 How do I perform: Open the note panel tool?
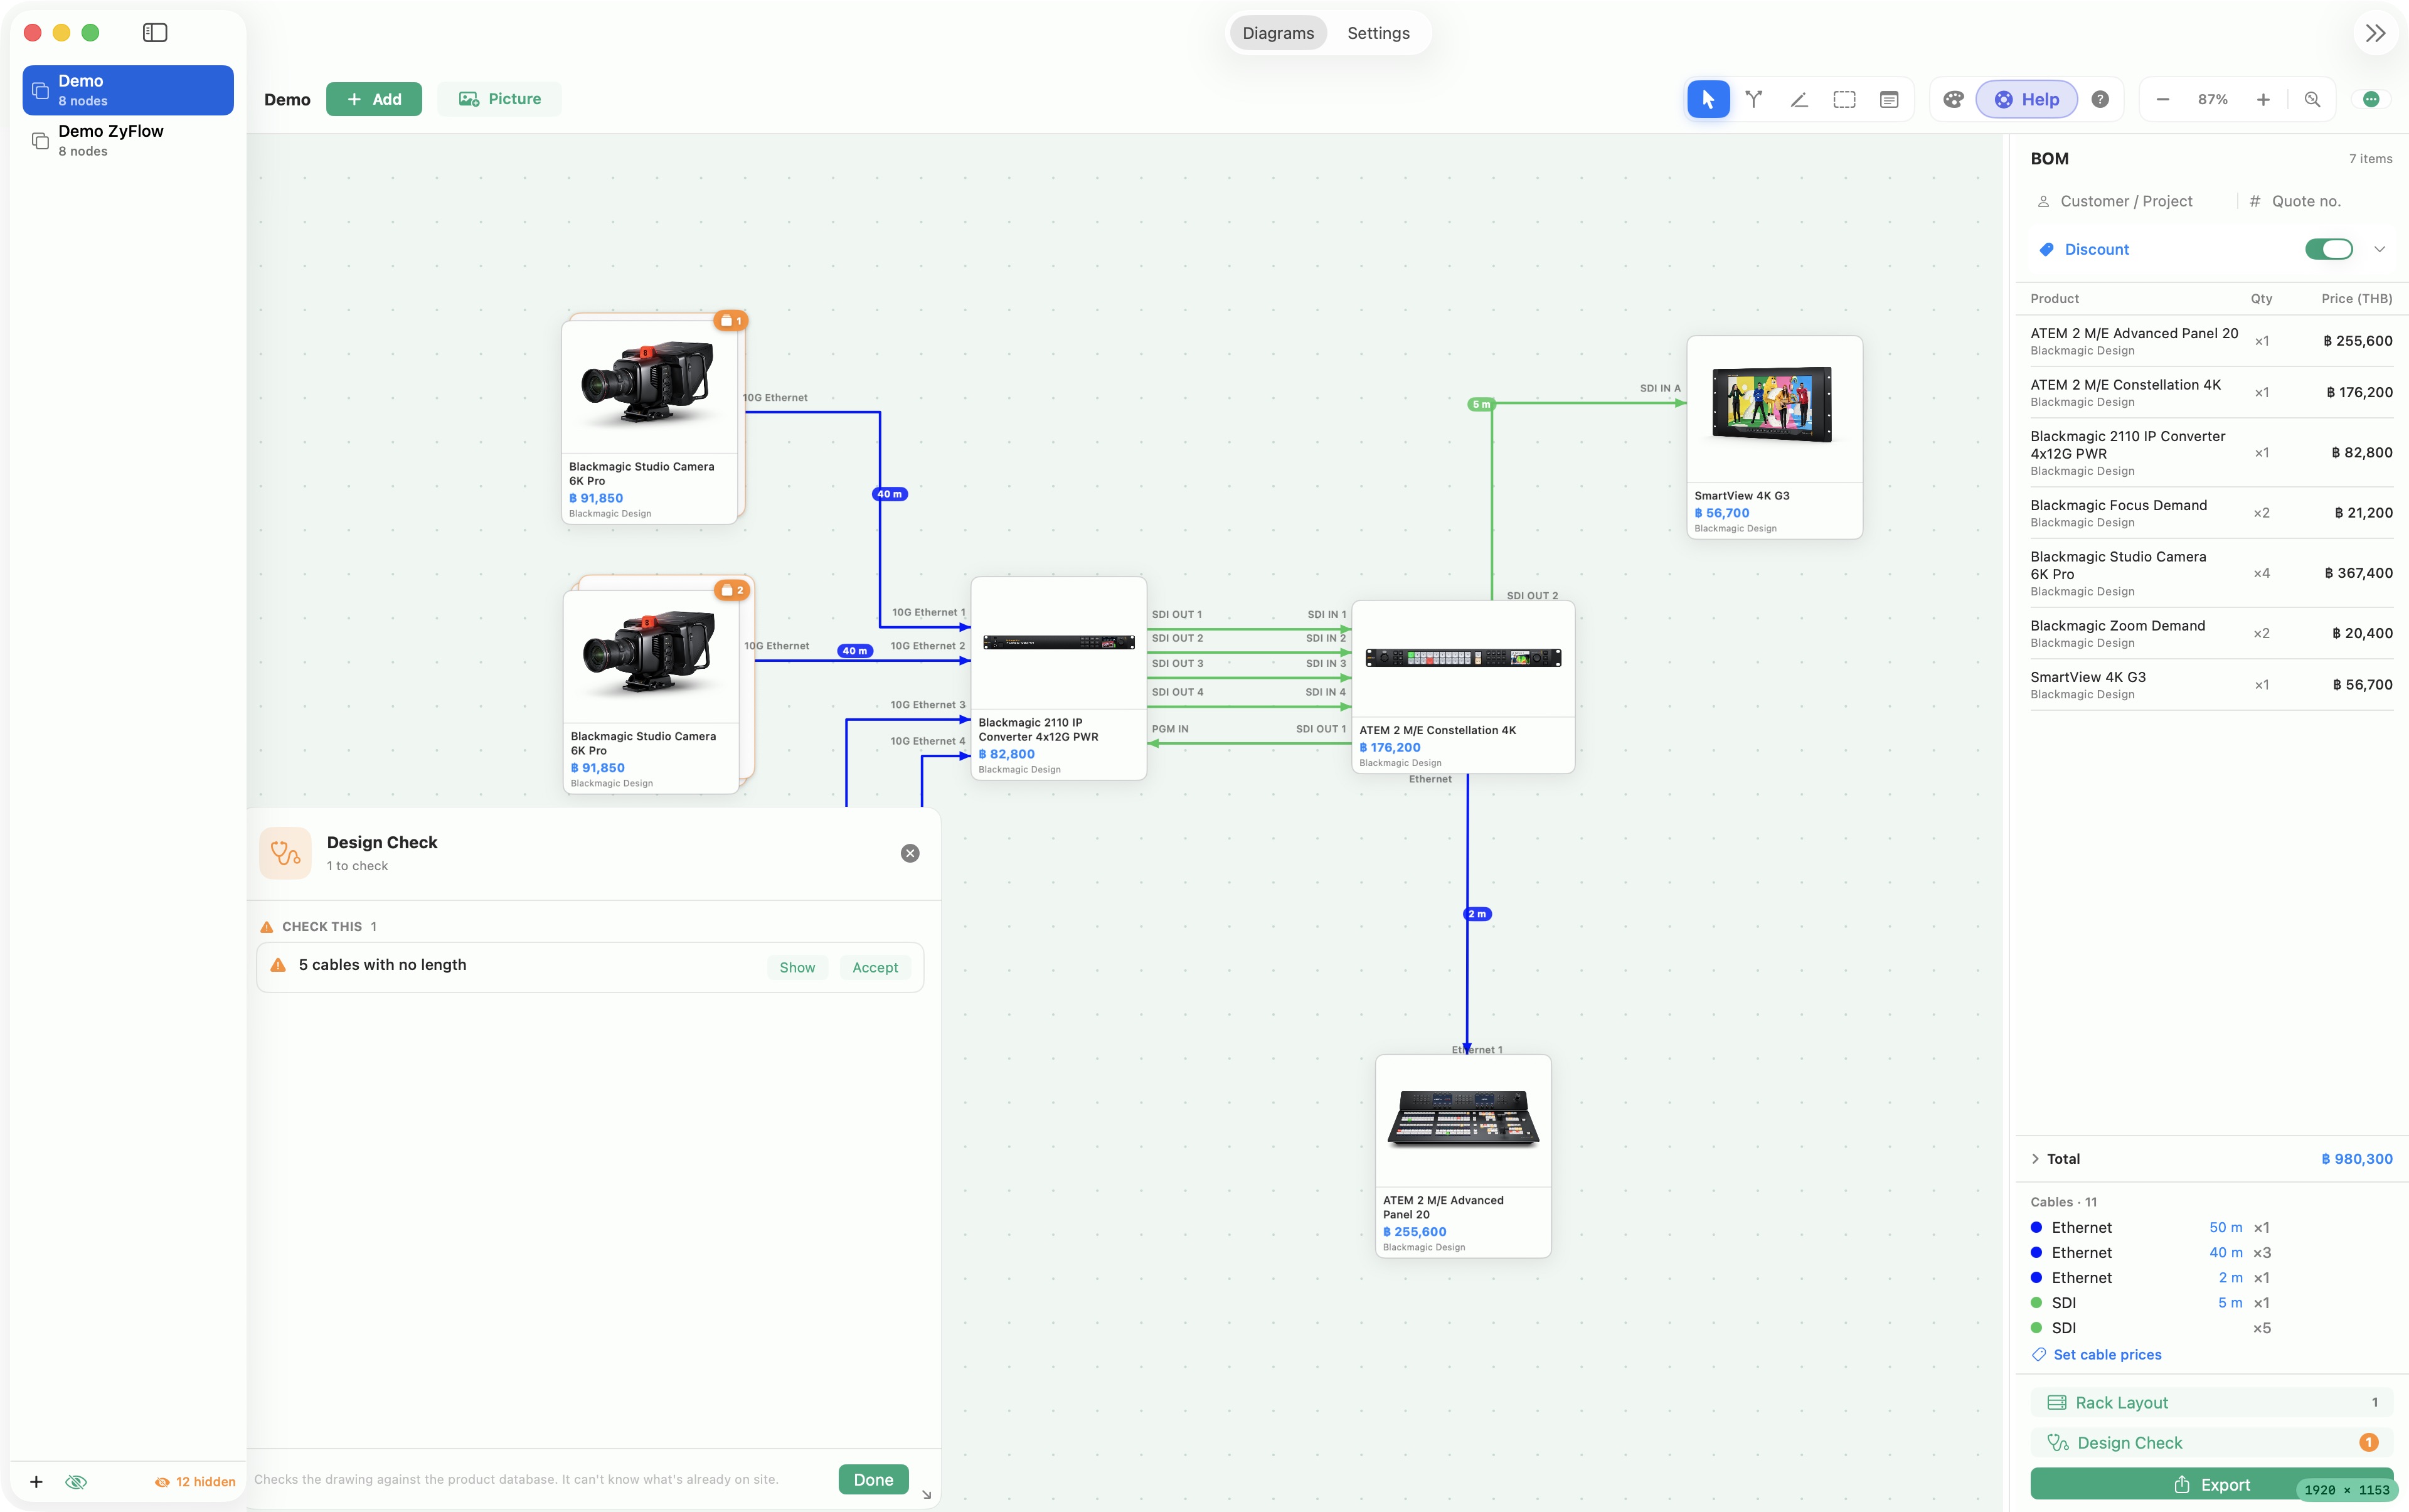(1889, 99)
